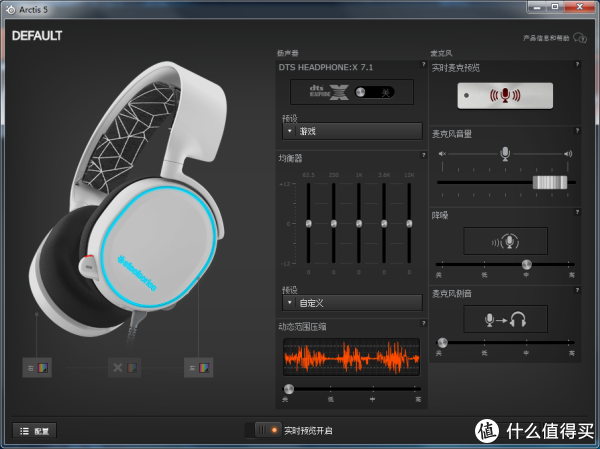The height and width of the screenshot is (449, 600).
Task: Click the mic sidetone slider knob
Action: [442, 342]
